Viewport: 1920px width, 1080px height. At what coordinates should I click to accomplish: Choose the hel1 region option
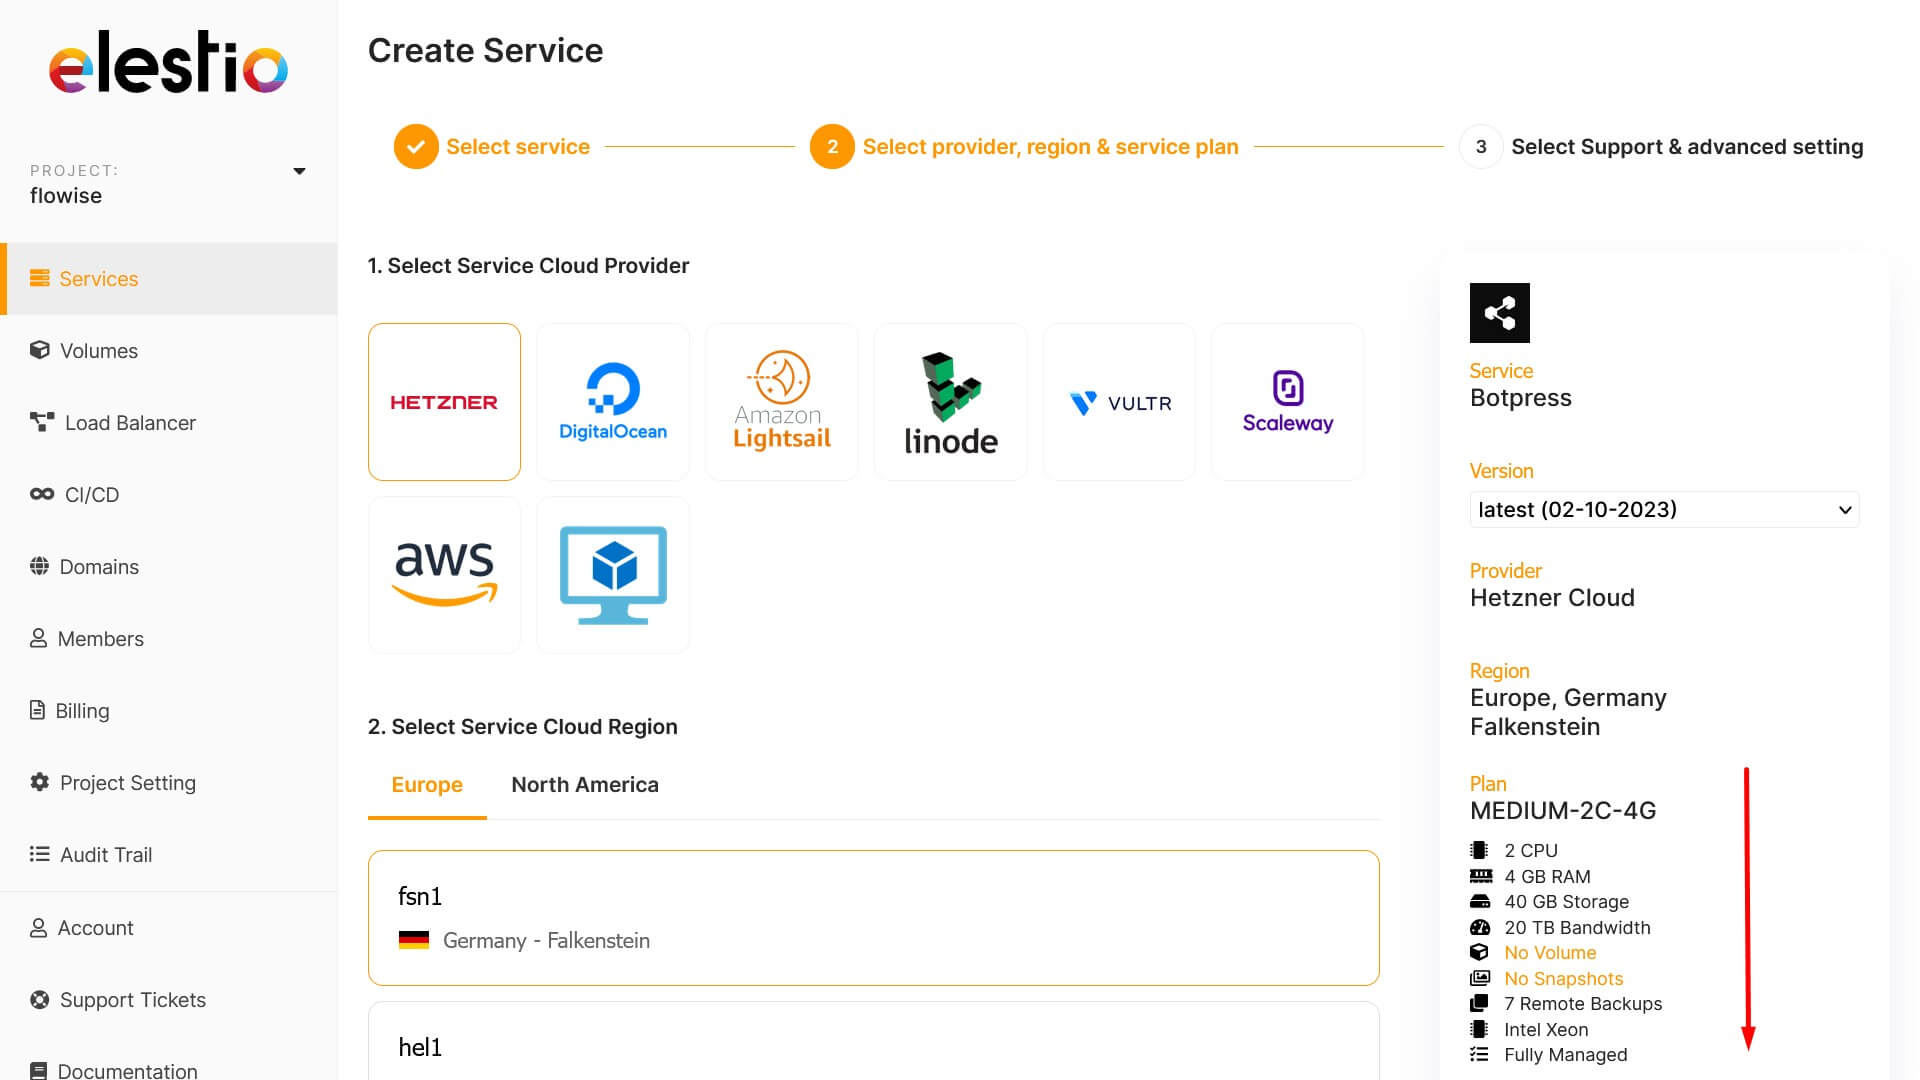873,1041
